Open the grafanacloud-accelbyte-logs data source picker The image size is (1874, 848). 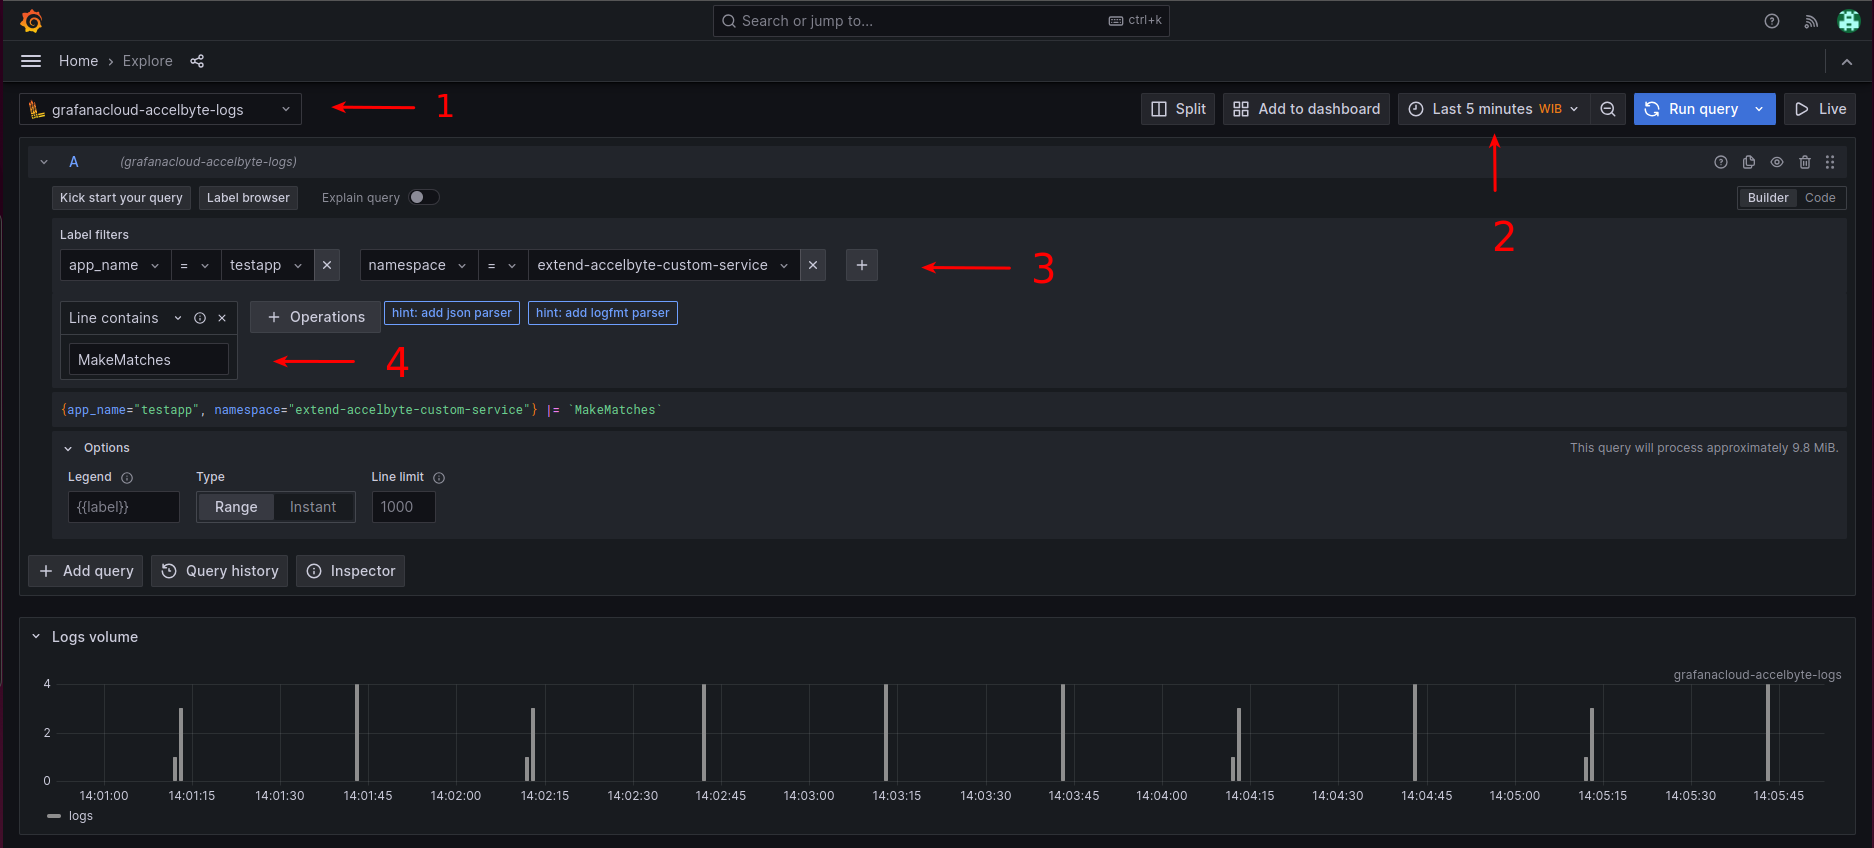(160, 109)
